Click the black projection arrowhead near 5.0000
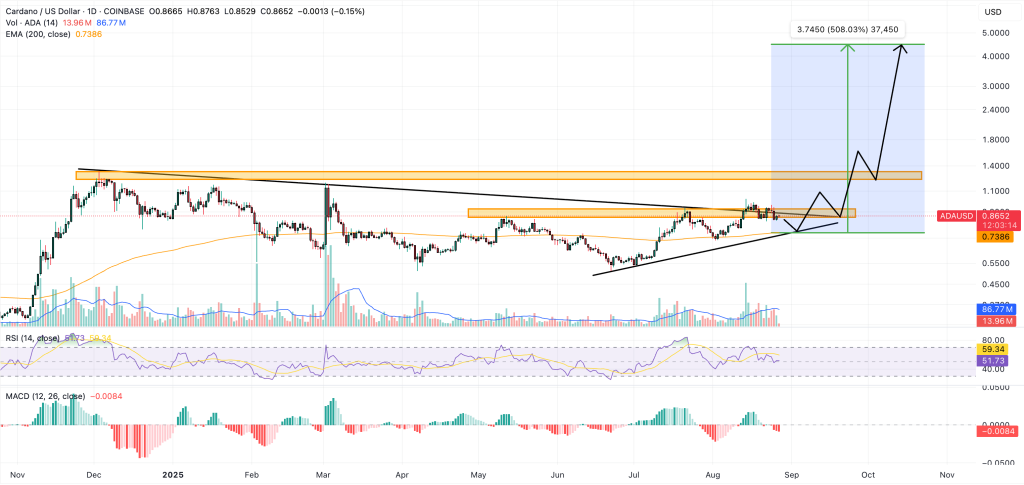This screenshot has width=1024, height=485. point(903,48)
